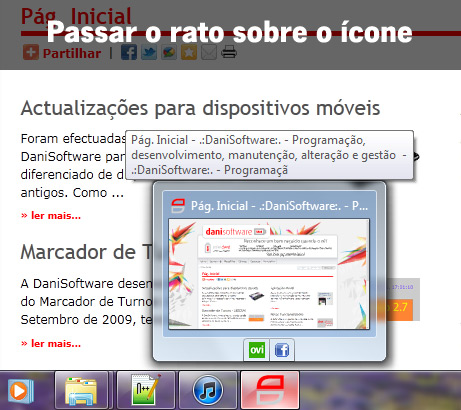This screenshot has height=410, width=461.
Task: Click the red plus Partilhar icon
Action: pyautogui.click(x=31, y=52)
